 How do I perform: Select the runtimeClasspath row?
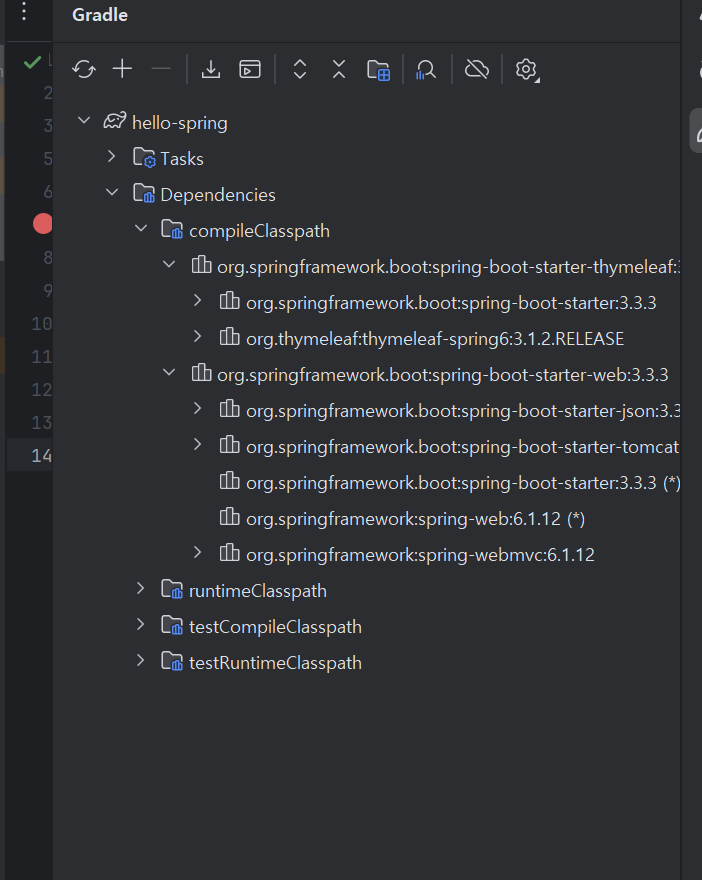pyautogui.click(x=367, y=590)
